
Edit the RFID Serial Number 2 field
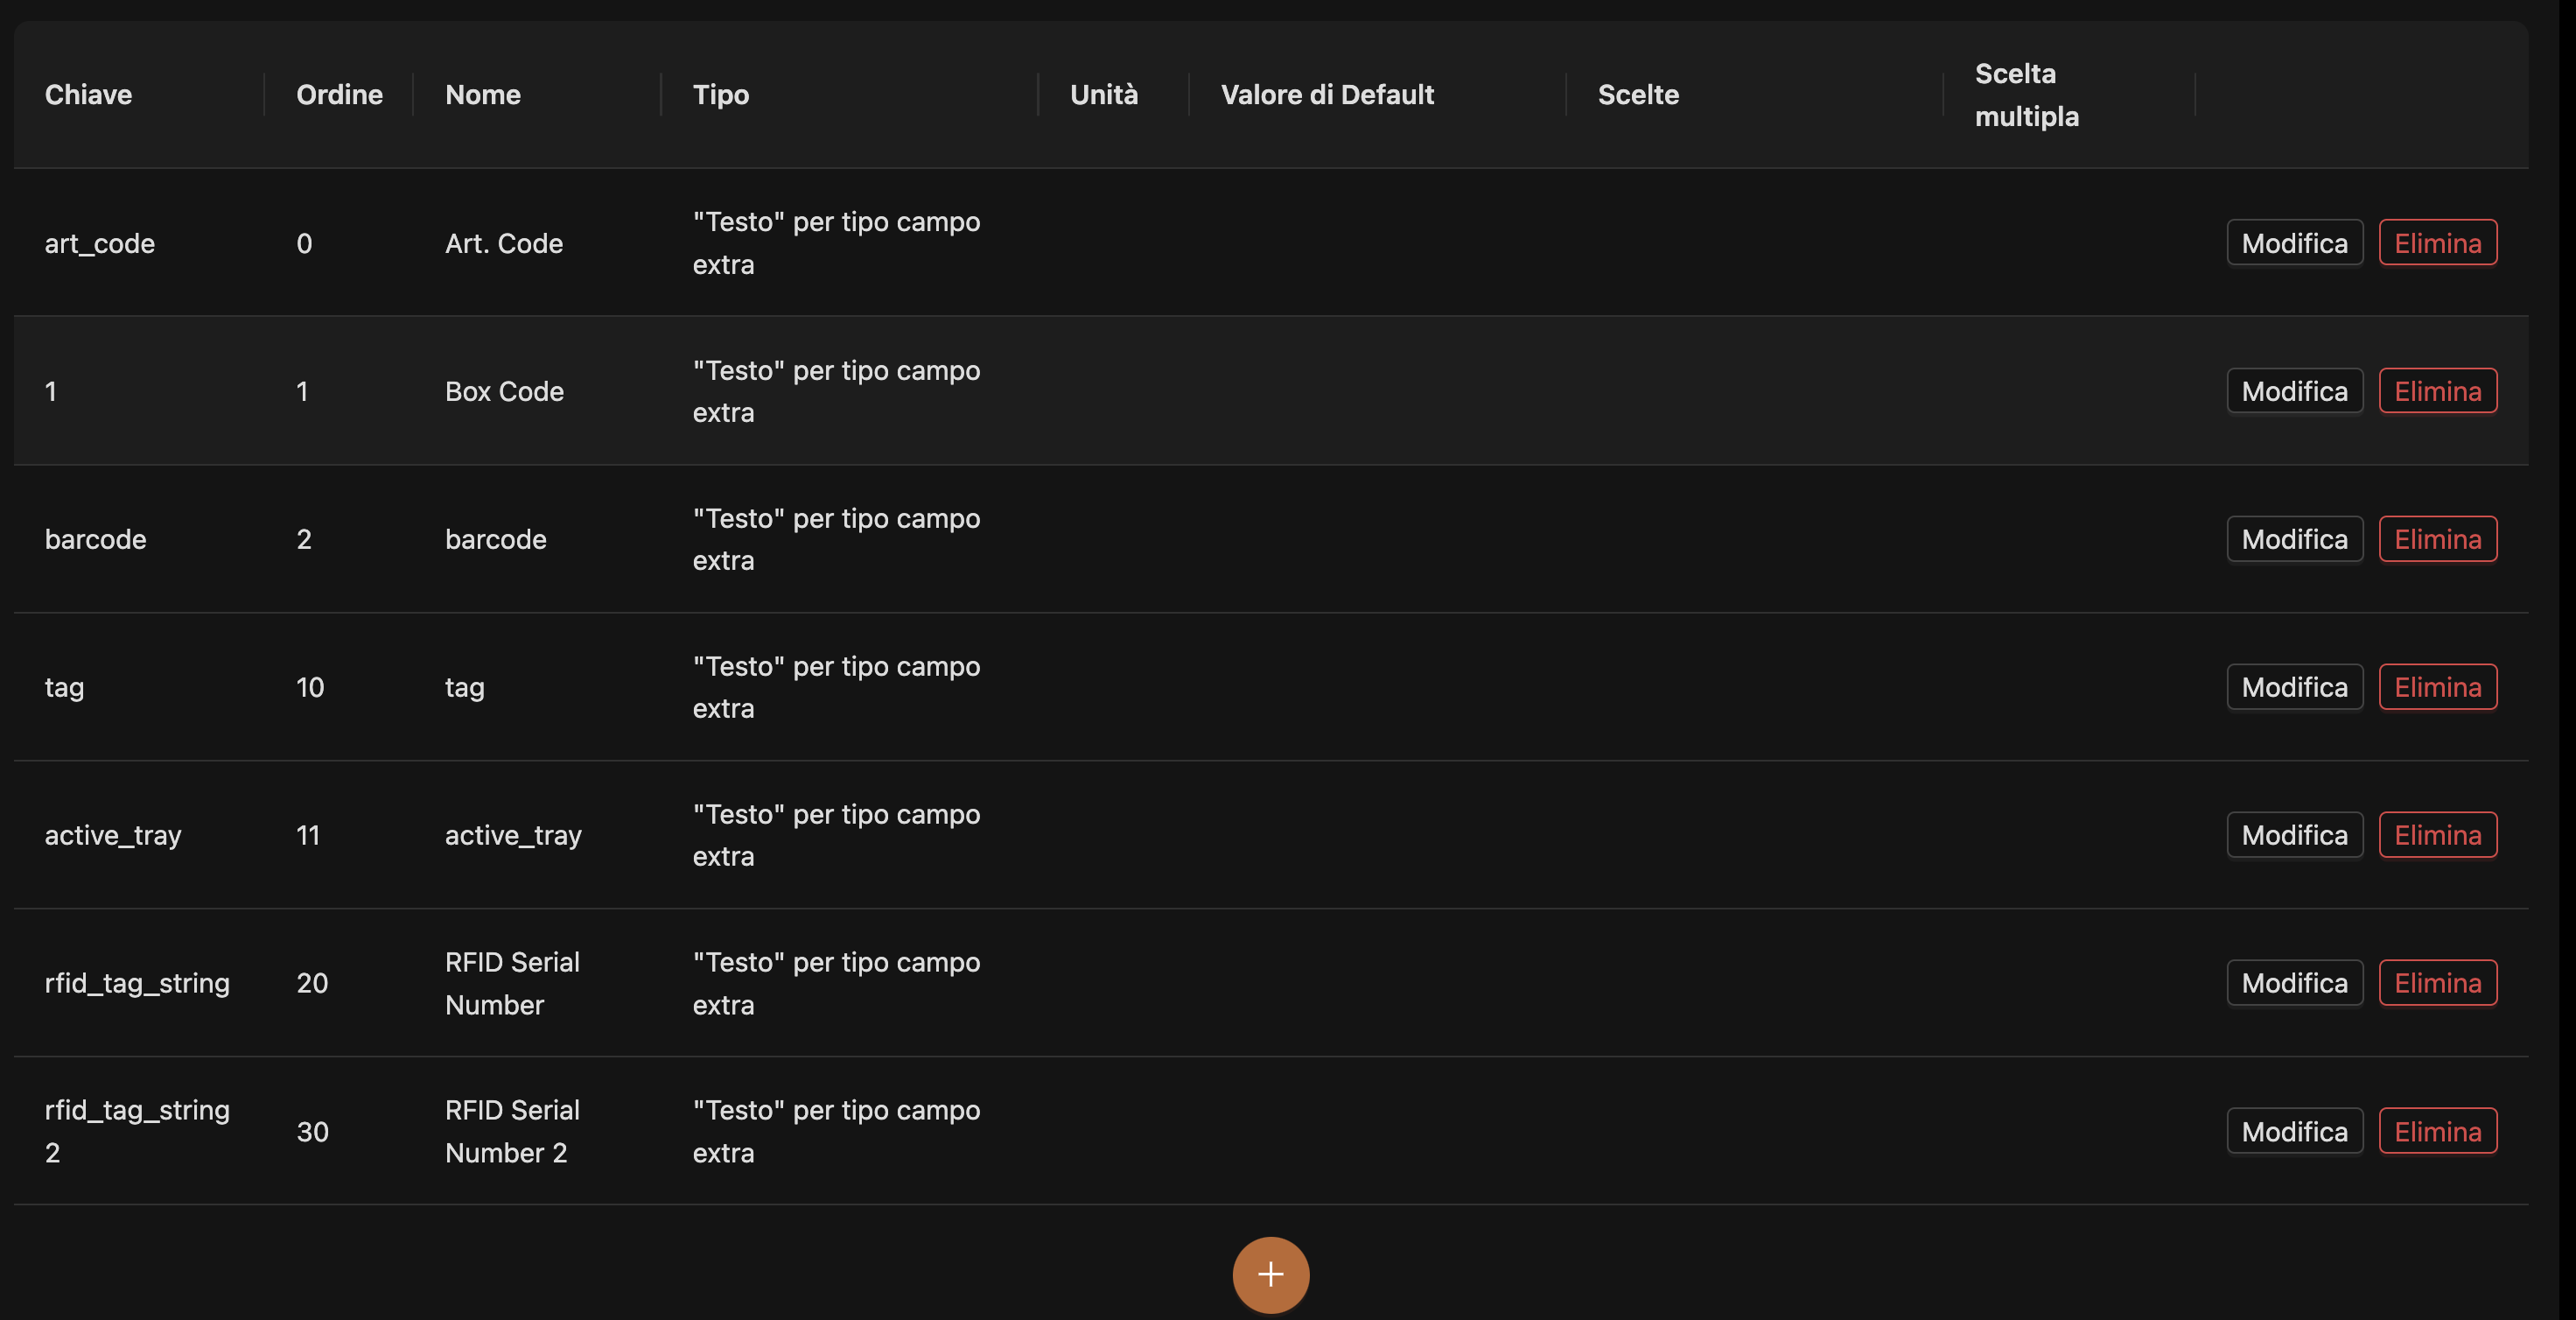click(x=2294, y=1130)
